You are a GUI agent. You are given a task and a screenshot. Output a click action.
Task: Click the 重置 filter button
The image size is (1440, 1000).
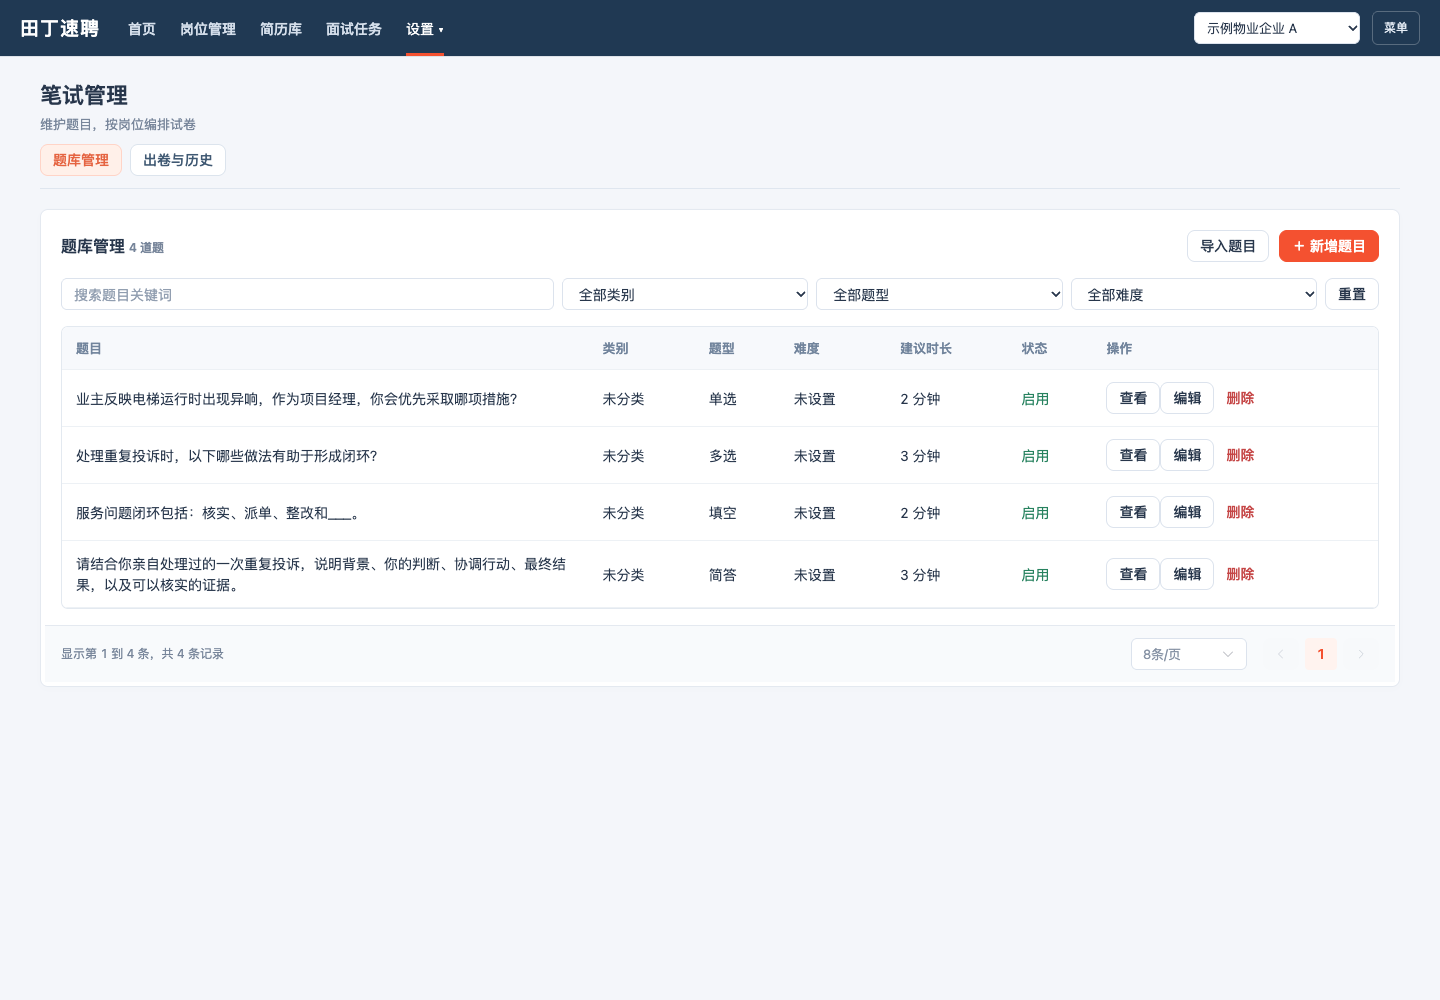point(1352,294)
